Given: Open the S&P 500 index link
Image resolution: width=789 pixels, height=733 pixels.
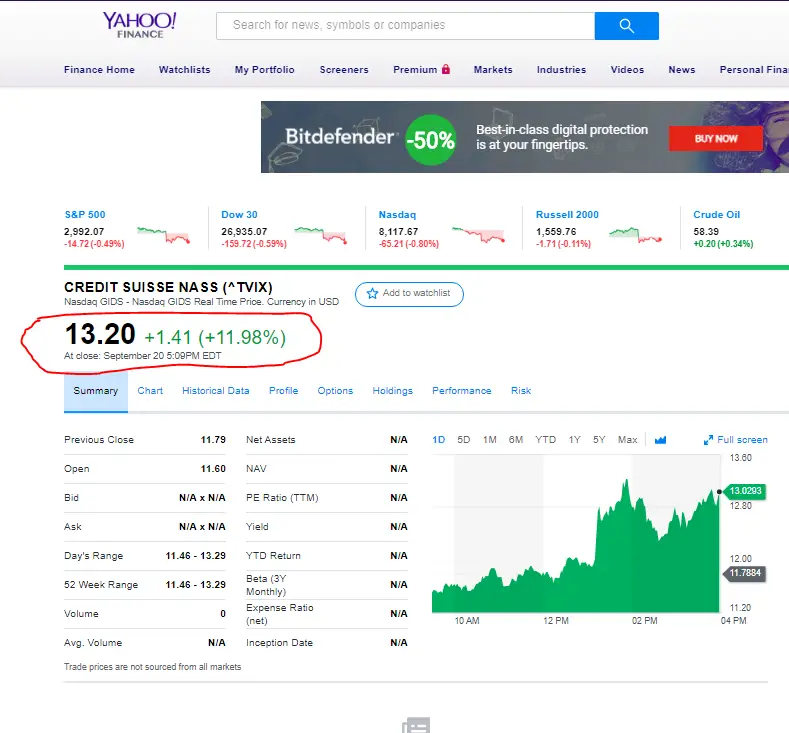Looking at the screenshot, I should tap(85, 214).
